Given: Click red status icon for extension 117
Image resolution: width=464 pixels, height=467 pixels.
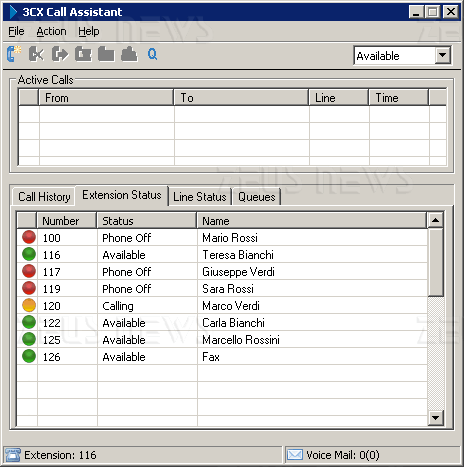Looking at the screenshot, I should (29, 271).
